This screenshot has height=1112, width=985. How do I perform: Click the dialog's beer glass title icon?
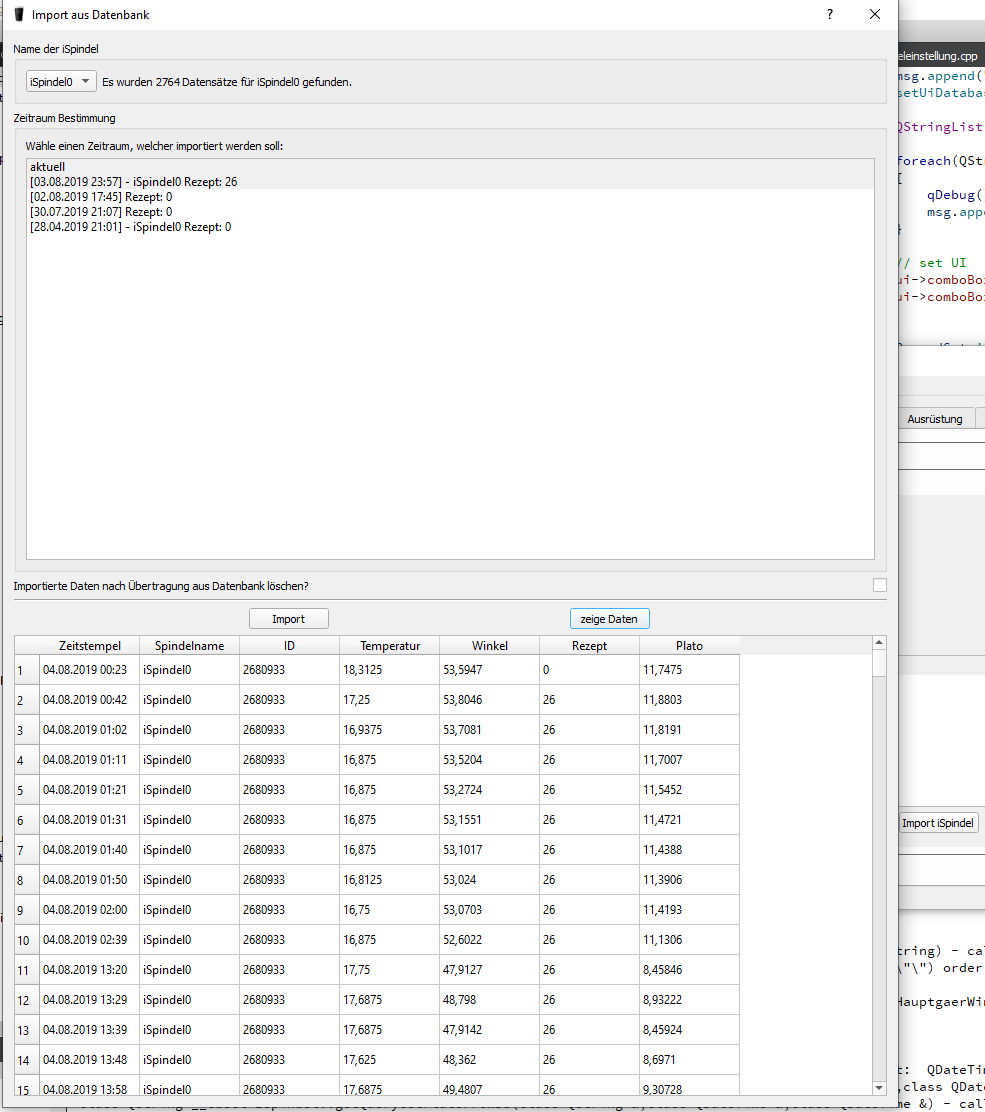[18, 15]
